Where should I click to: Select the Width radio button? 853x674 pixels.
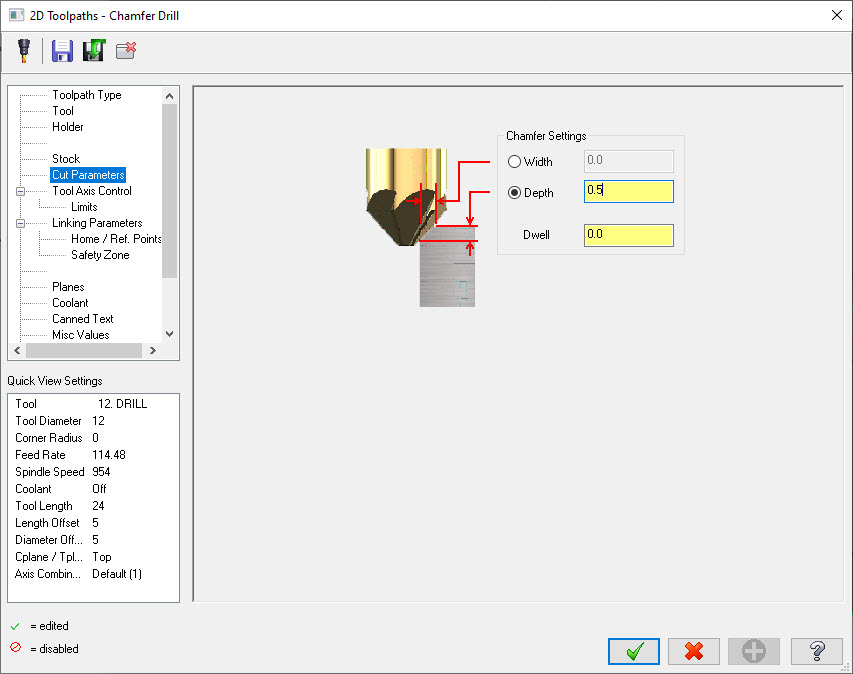tap(515, 162)
